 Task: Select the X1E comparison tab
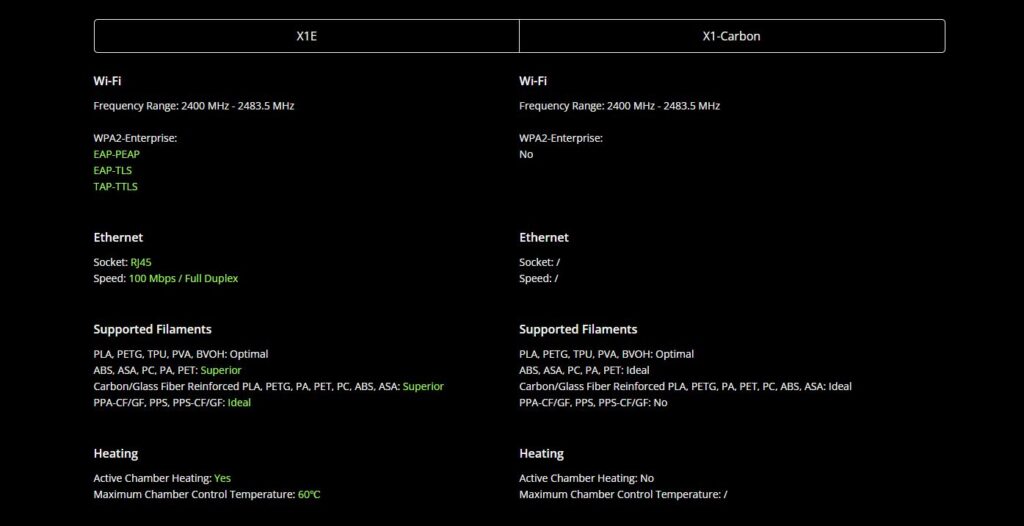(x=306, y=36)
